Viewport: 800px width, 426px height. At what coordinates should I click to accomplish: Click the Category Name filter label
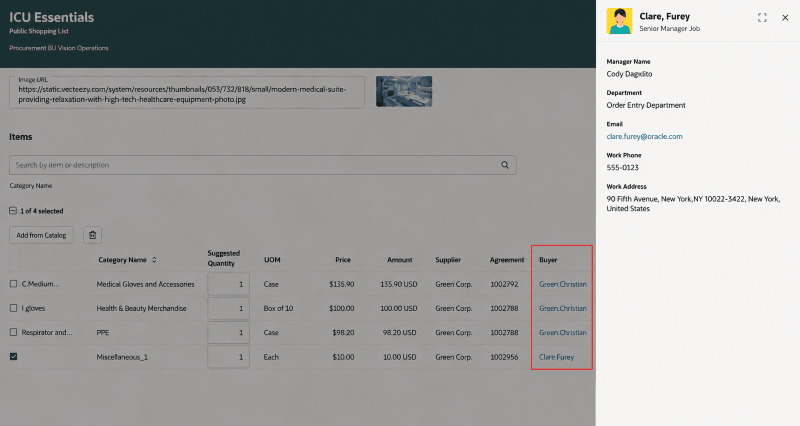(x=31, y=186)
